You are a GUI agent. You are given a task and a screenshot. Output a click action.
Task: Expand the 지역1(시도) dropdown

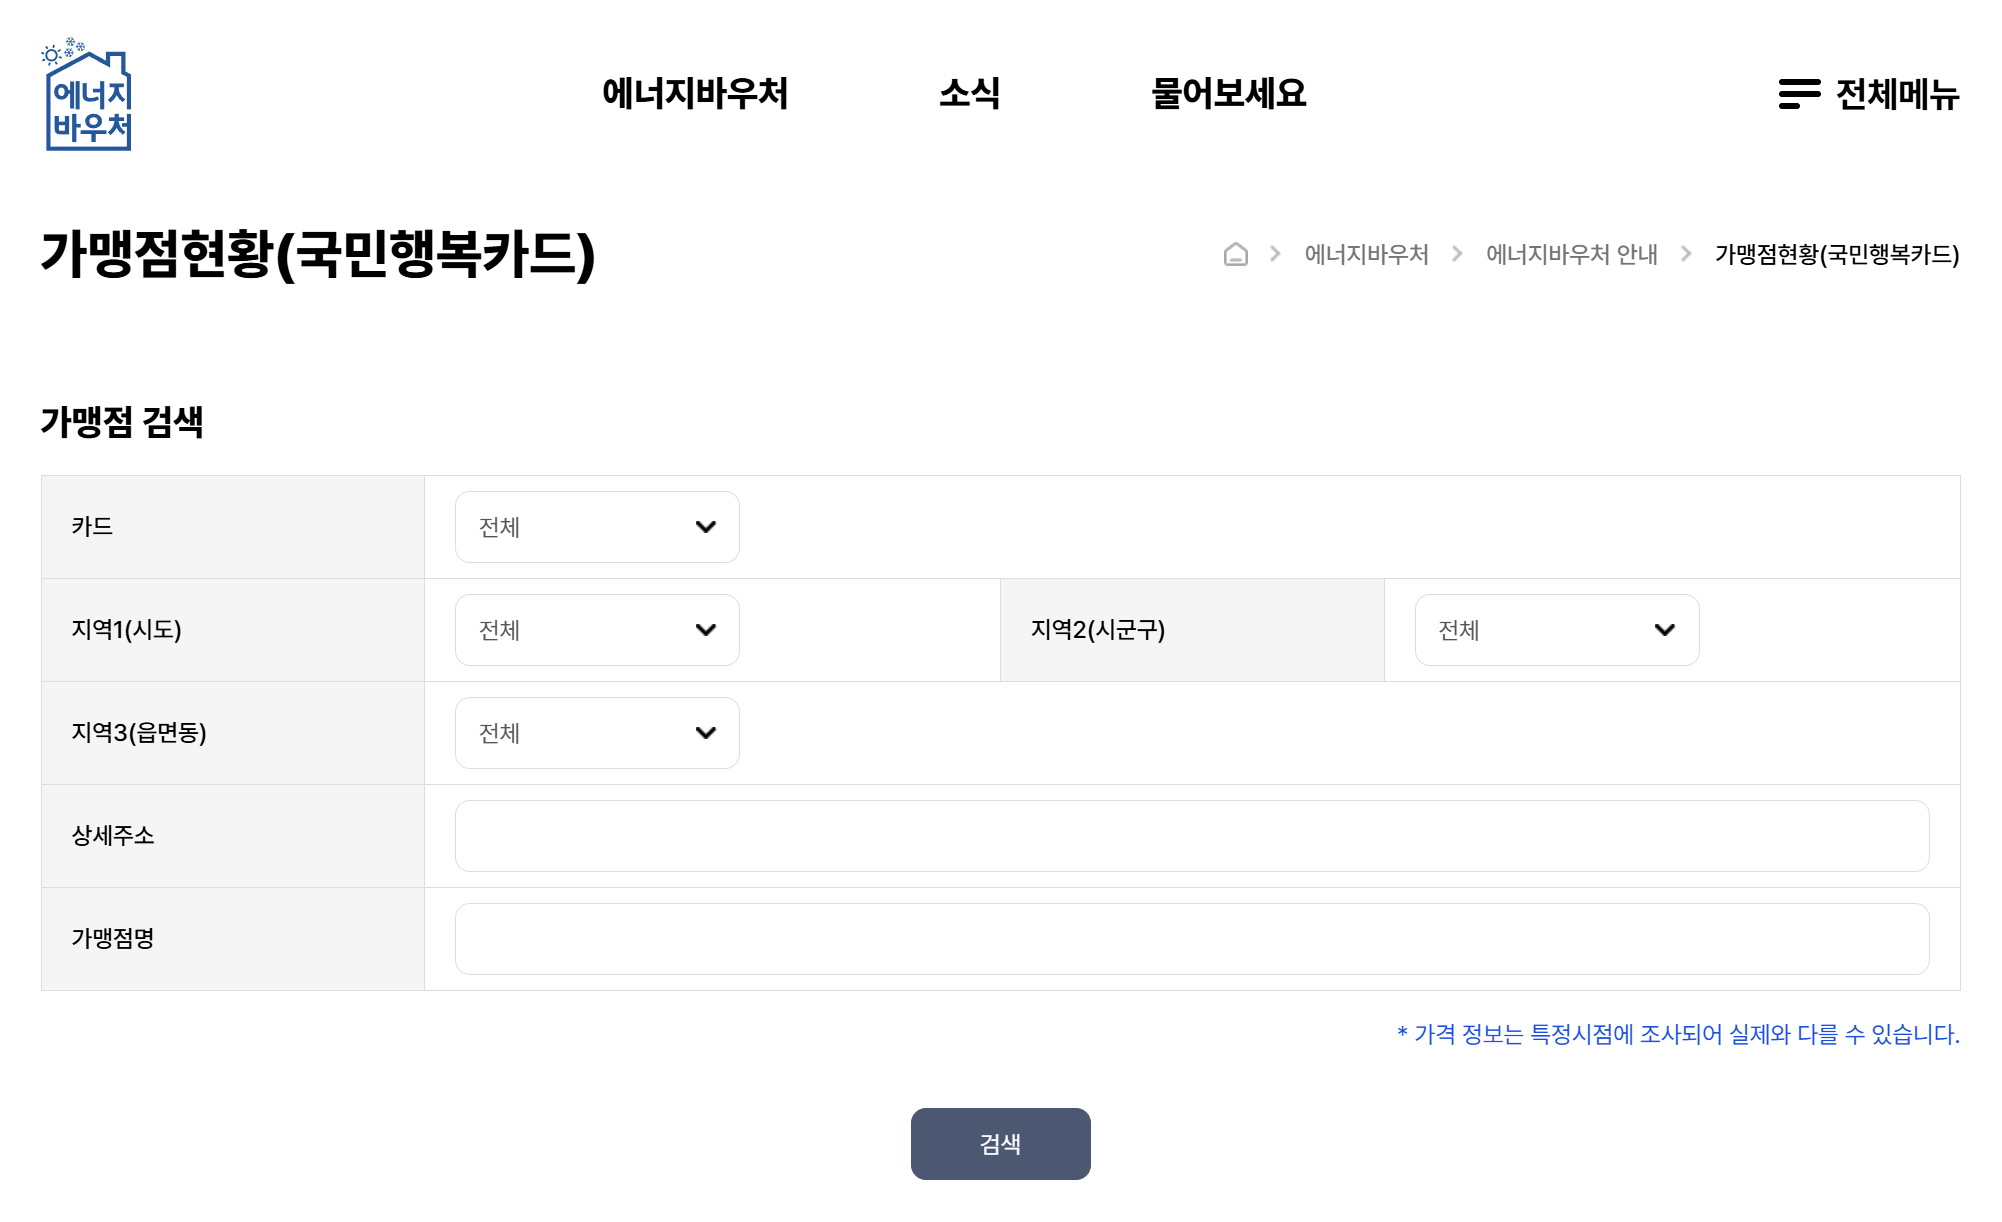coord(596,630)
